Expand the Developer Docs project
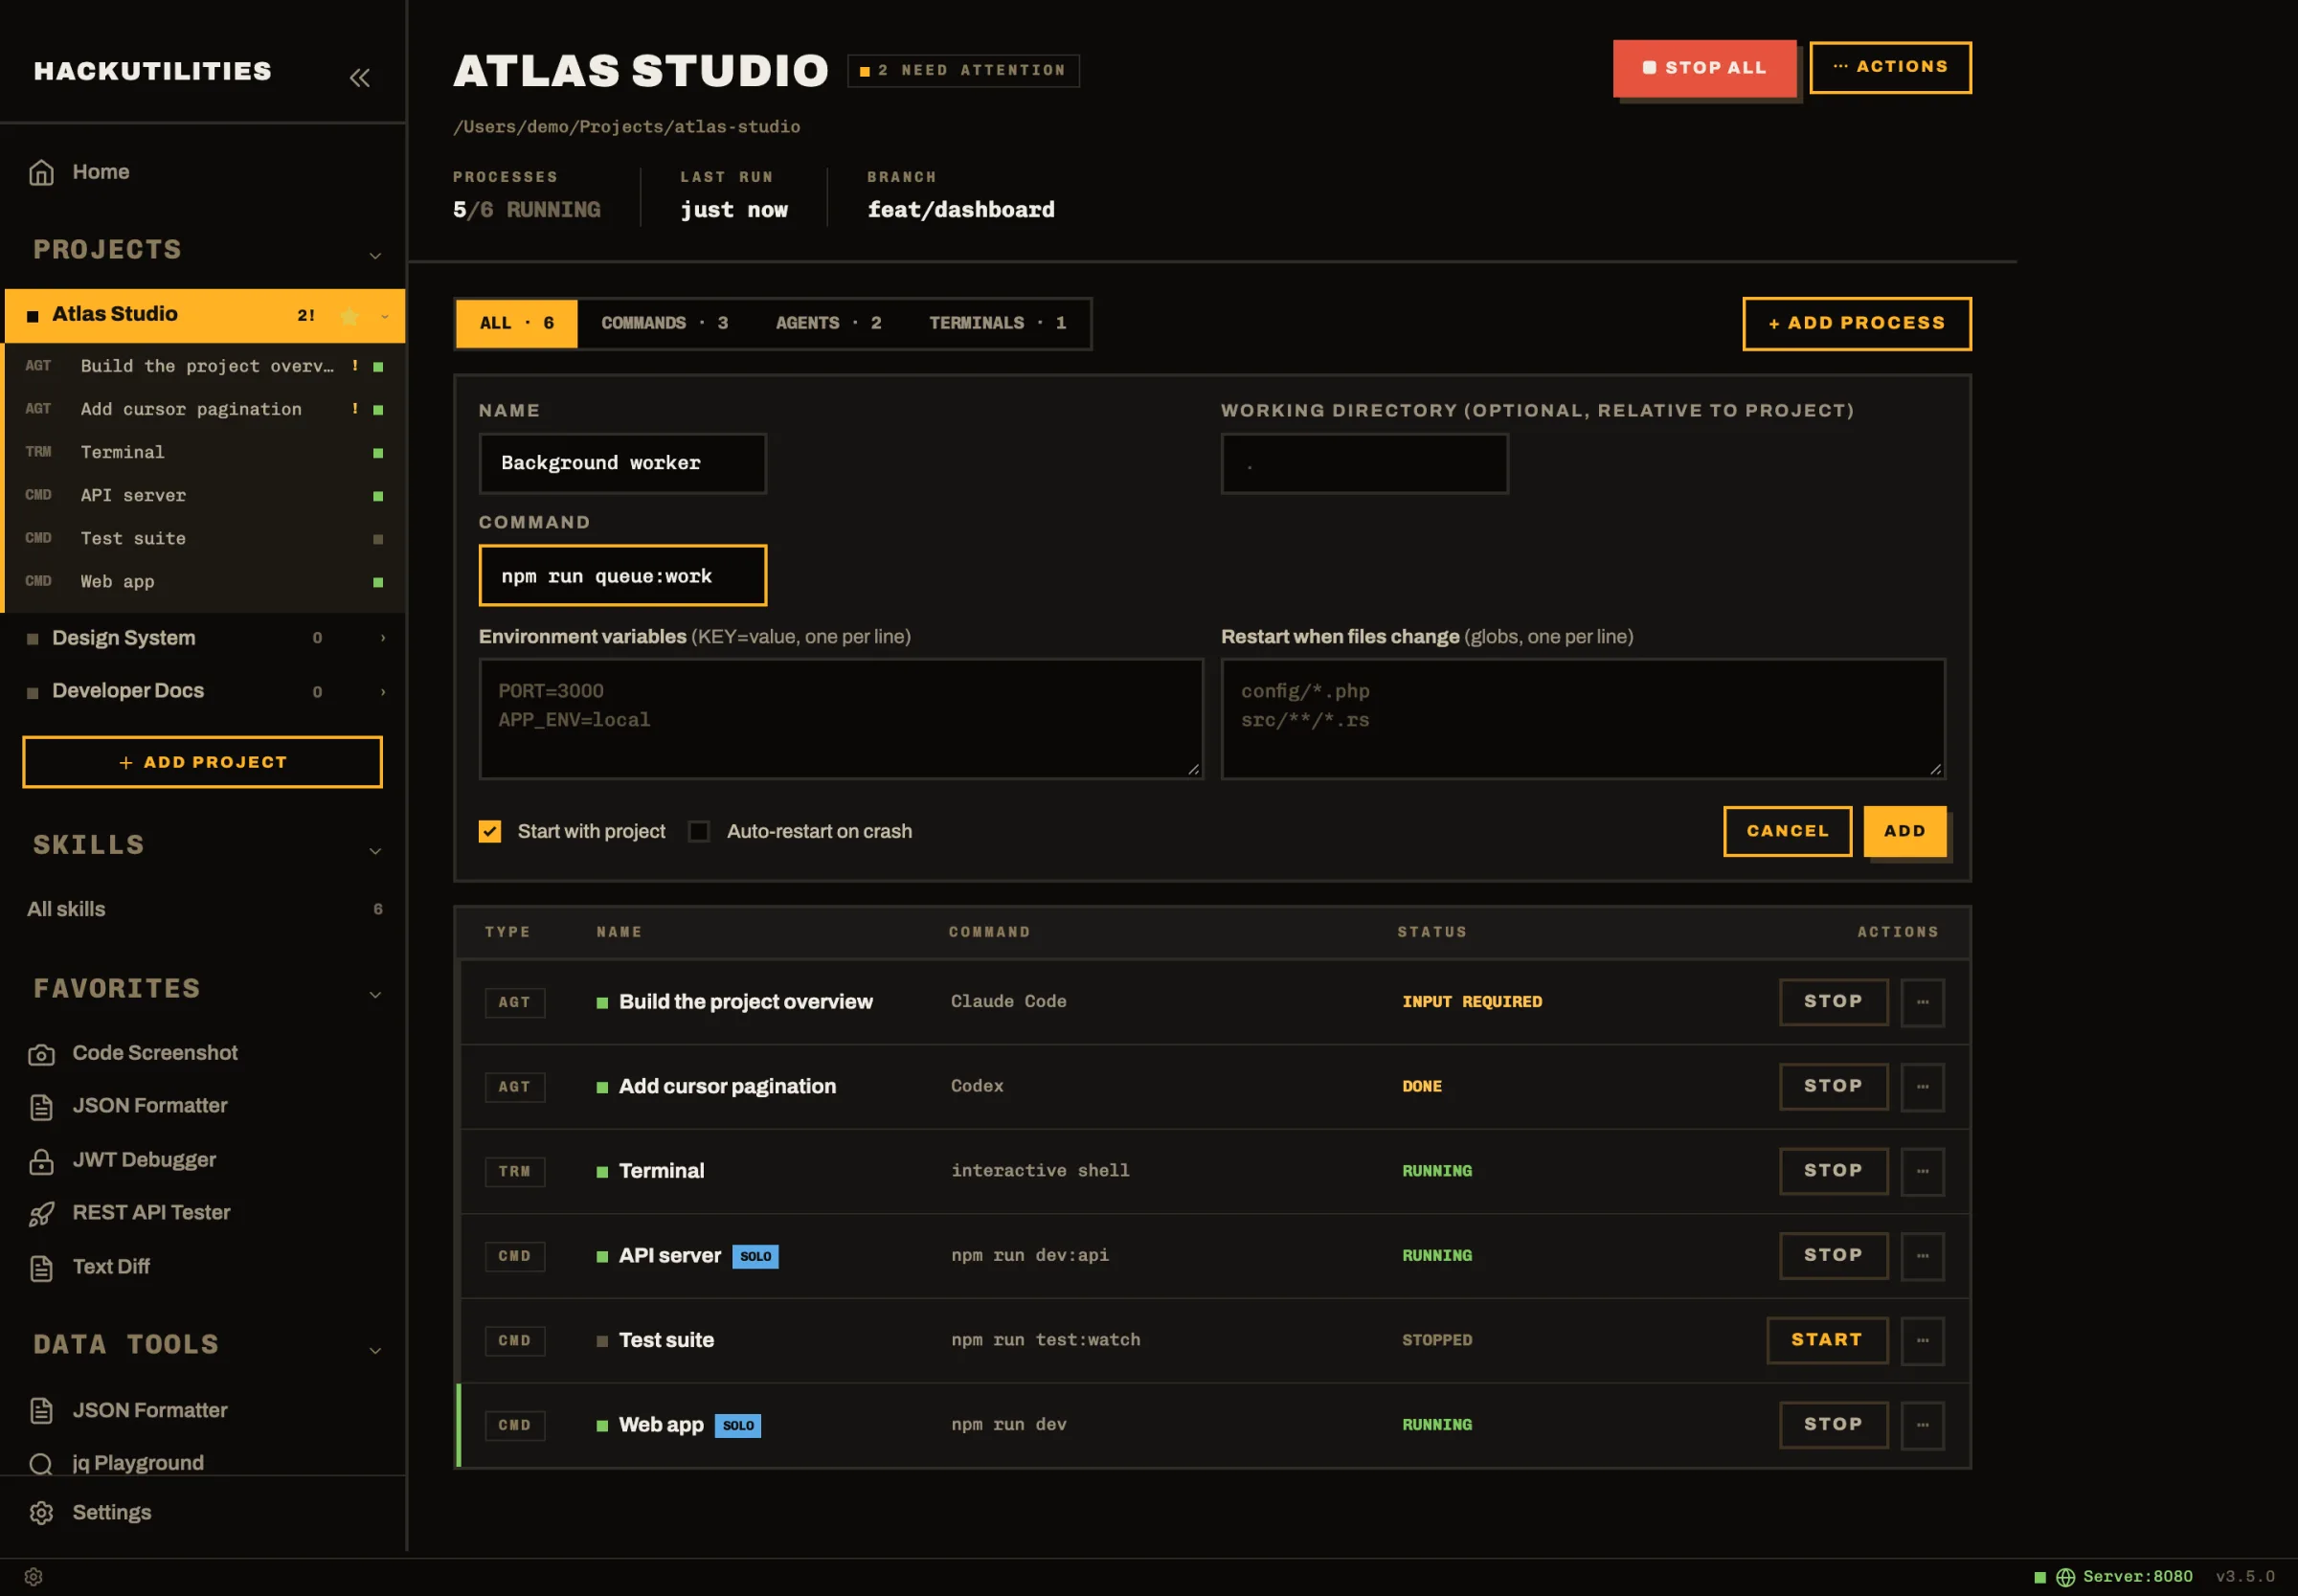The width and height of the screenshot is (2298, 1596). click(x=383, y=691)
